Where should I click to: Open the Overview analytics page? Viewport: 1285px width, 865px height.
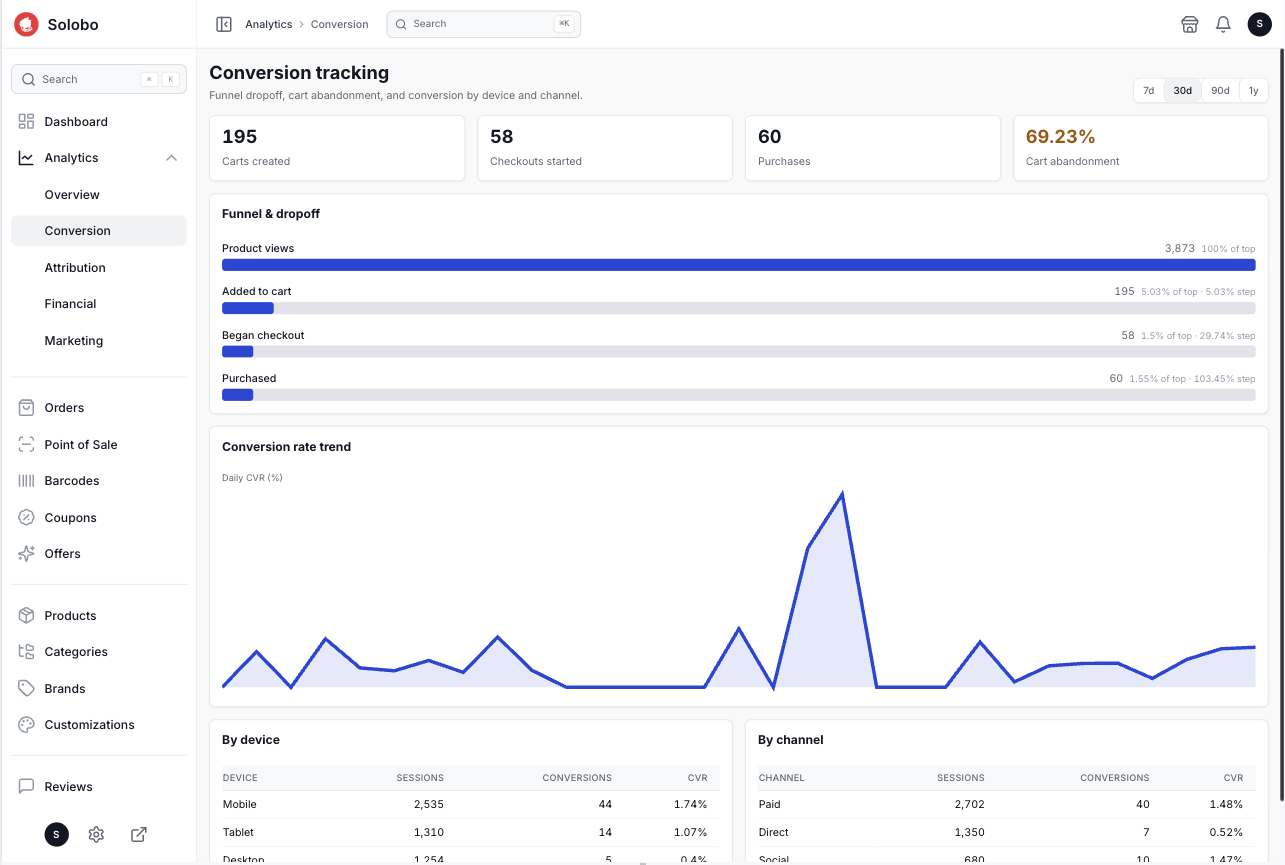point(99,195)
